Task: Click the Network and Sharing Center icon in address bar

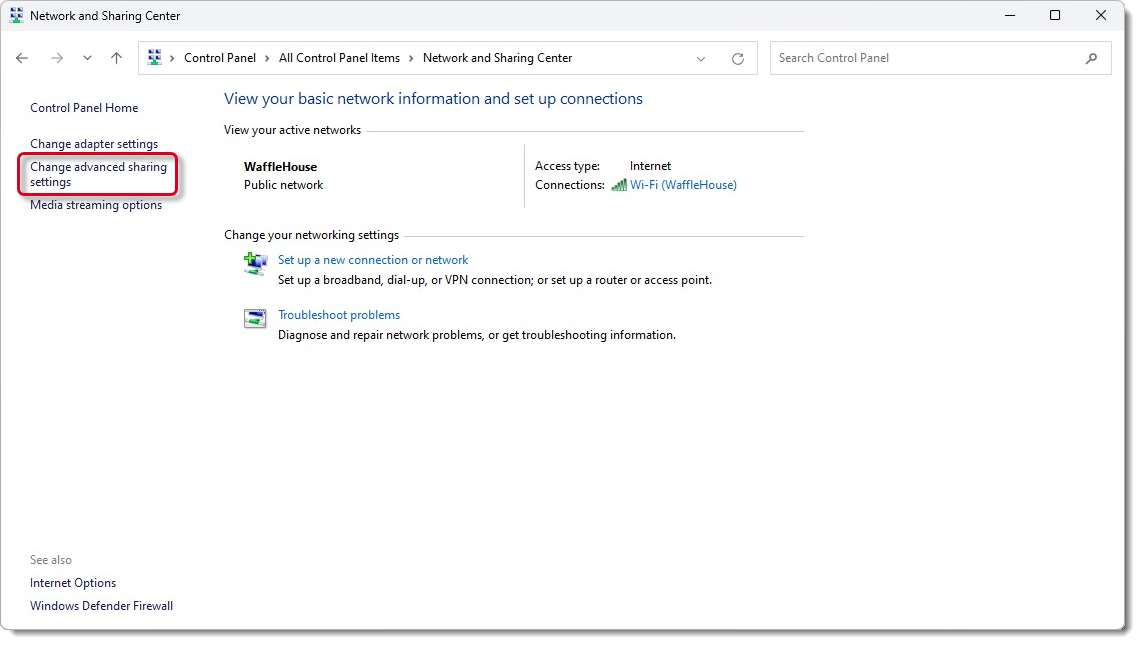Action: (156, 58)
